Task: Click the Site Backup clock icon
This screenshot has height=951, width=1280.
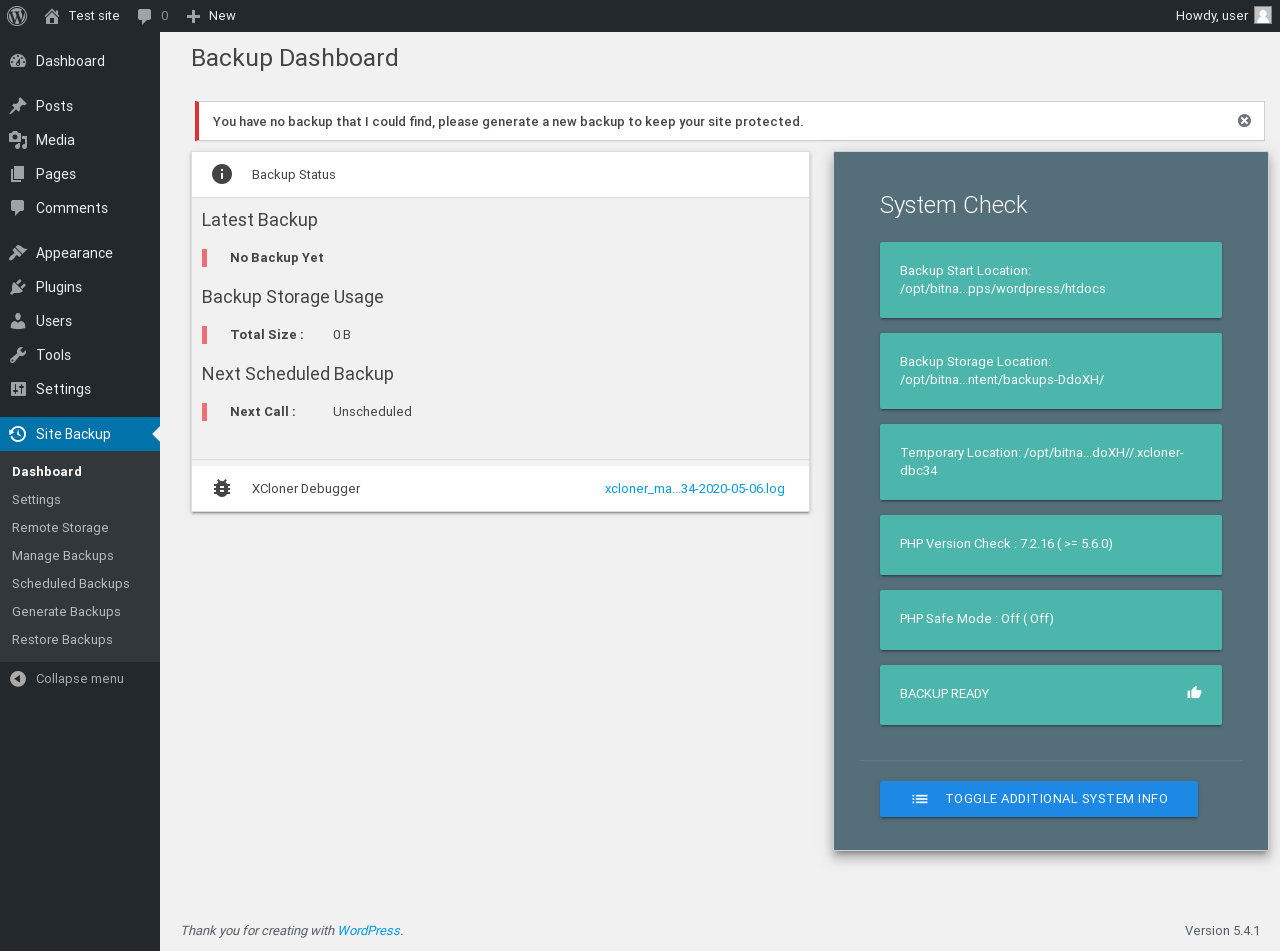Action: click(x=18, y=434)
